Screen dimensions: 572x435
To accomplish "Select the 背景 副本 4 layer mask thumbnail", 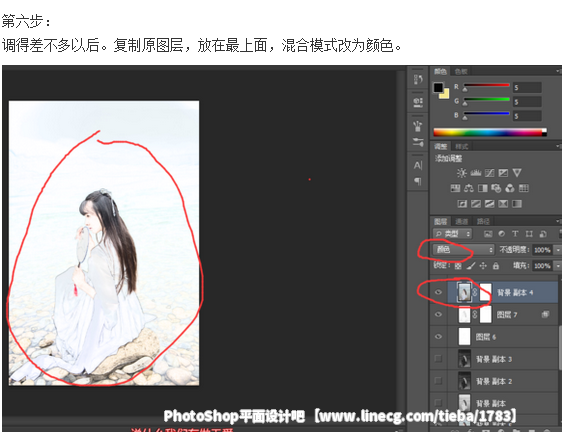I will click(485, 292).
